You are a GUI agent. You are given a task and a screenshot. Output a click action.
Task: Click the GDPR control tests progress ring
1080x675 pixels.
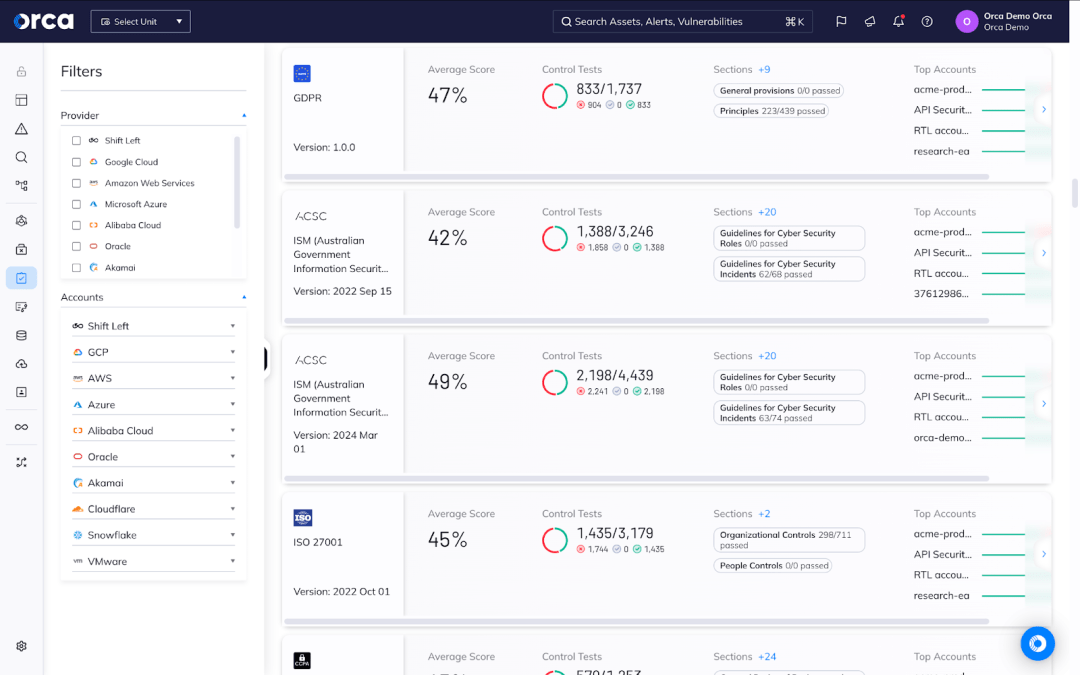click(x=554, y=96)
